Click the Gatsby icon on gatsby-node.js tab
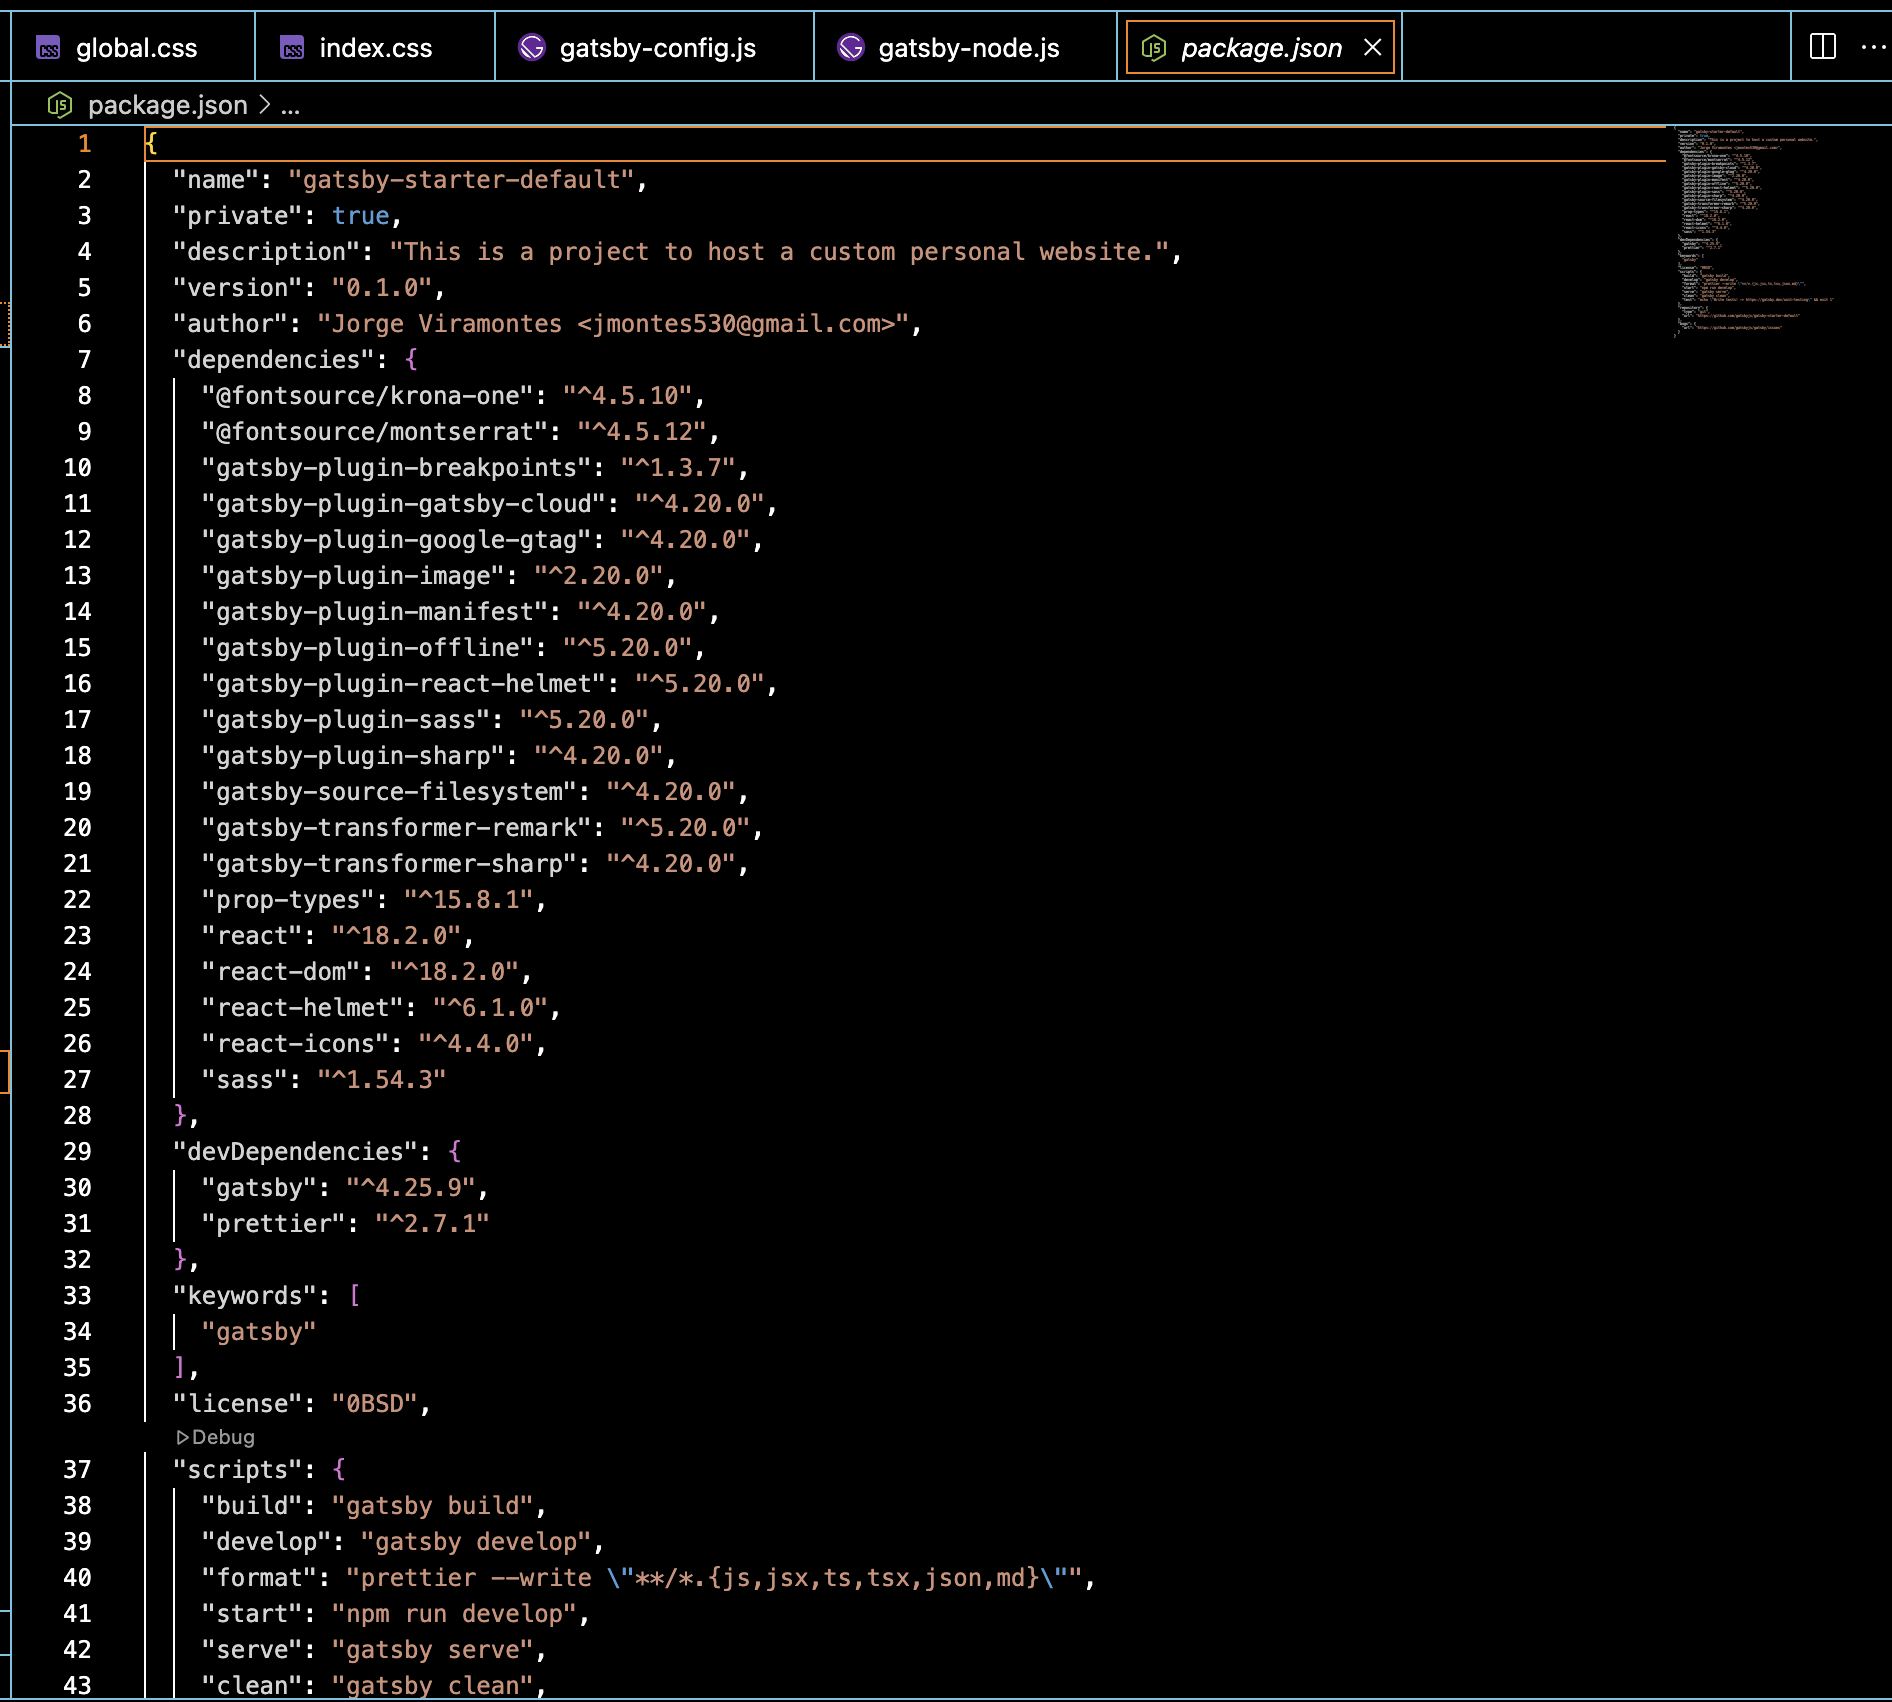 [x=851, y=46]
